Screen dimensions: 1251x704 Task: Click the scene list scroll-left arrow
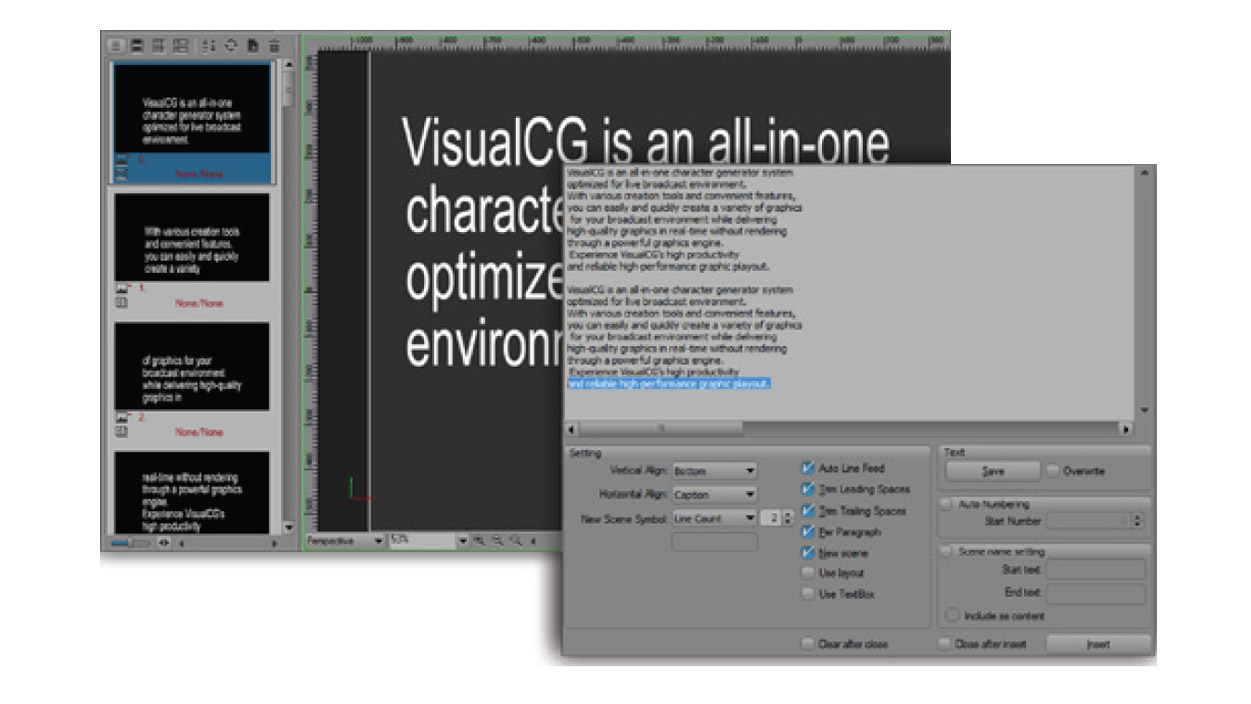[x=182, y=543]
